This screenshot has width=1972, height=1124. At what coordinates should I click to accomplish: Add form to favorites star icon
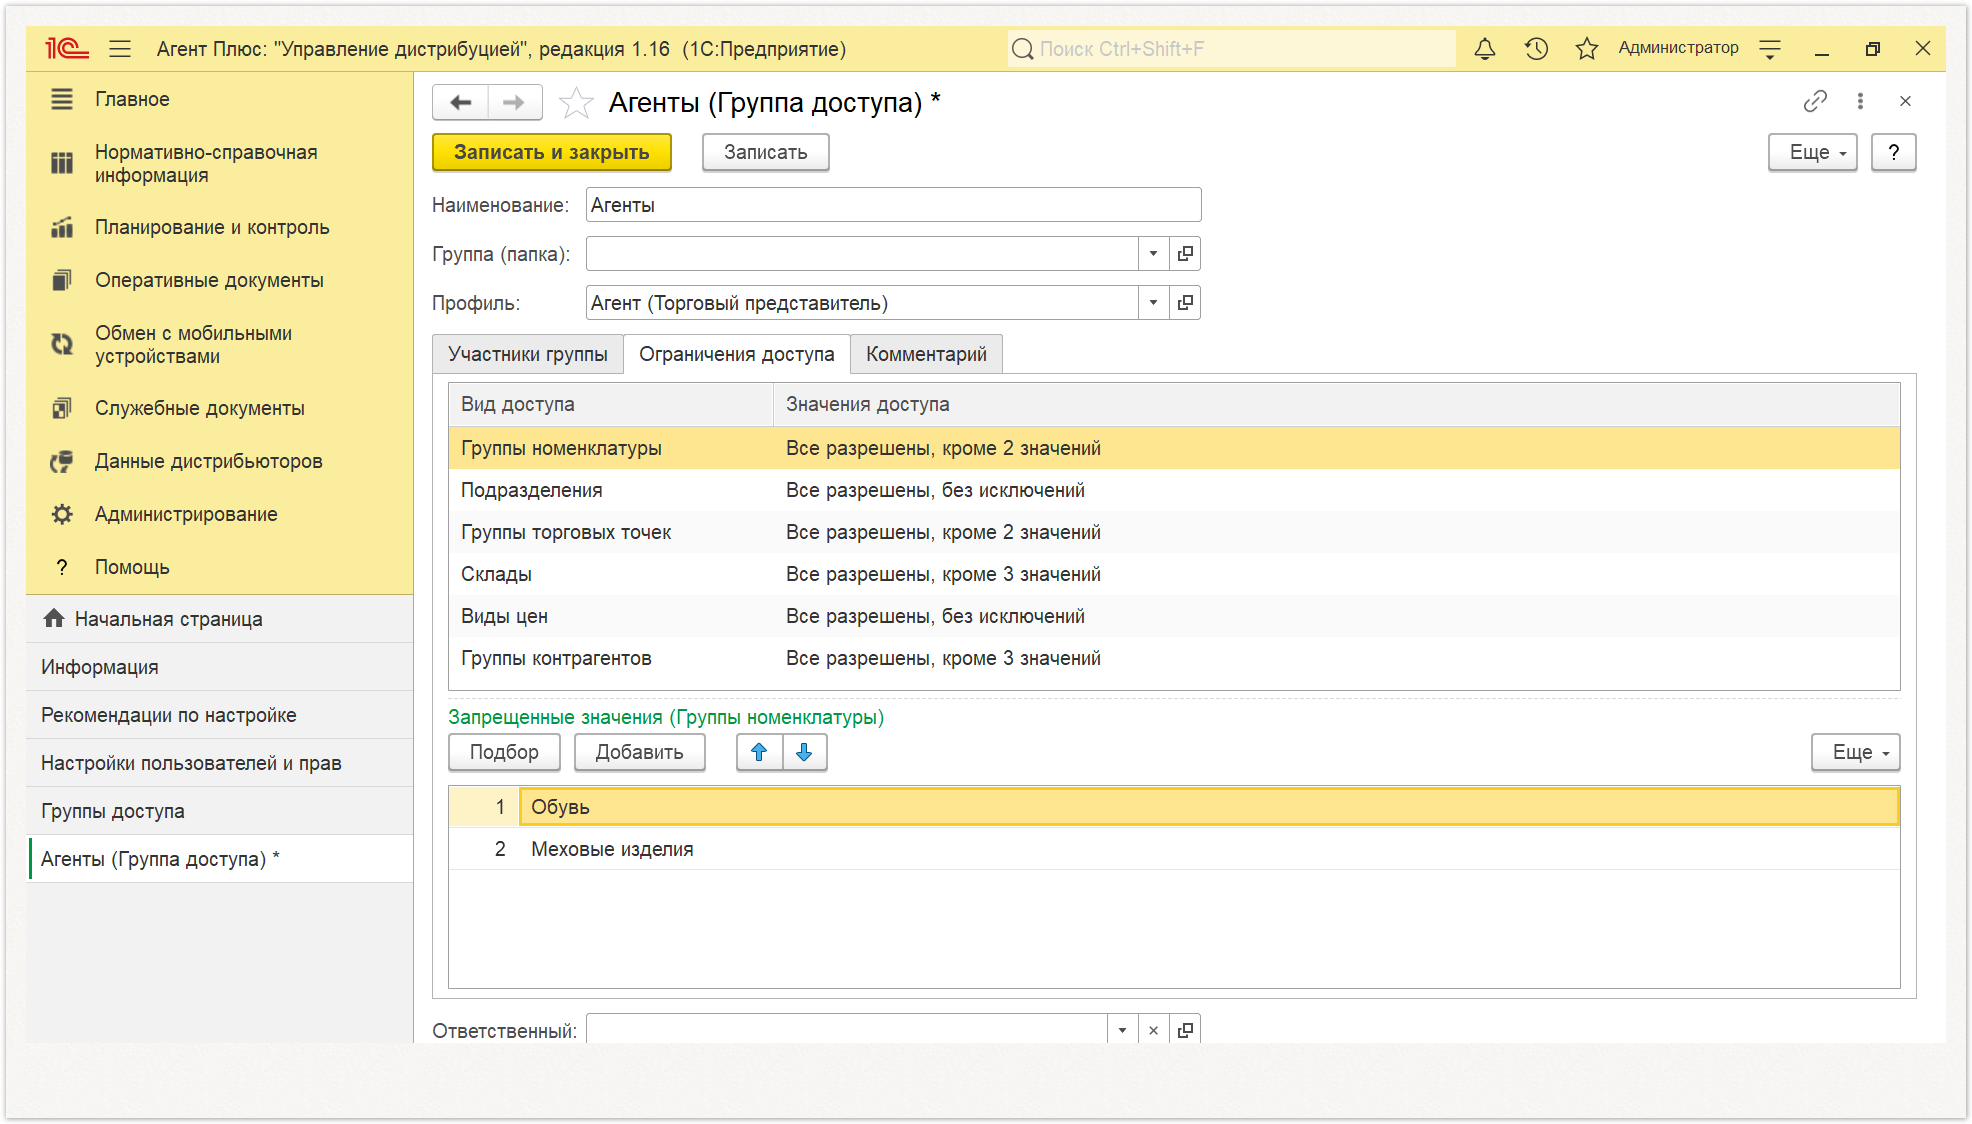[x=576, y=102]
